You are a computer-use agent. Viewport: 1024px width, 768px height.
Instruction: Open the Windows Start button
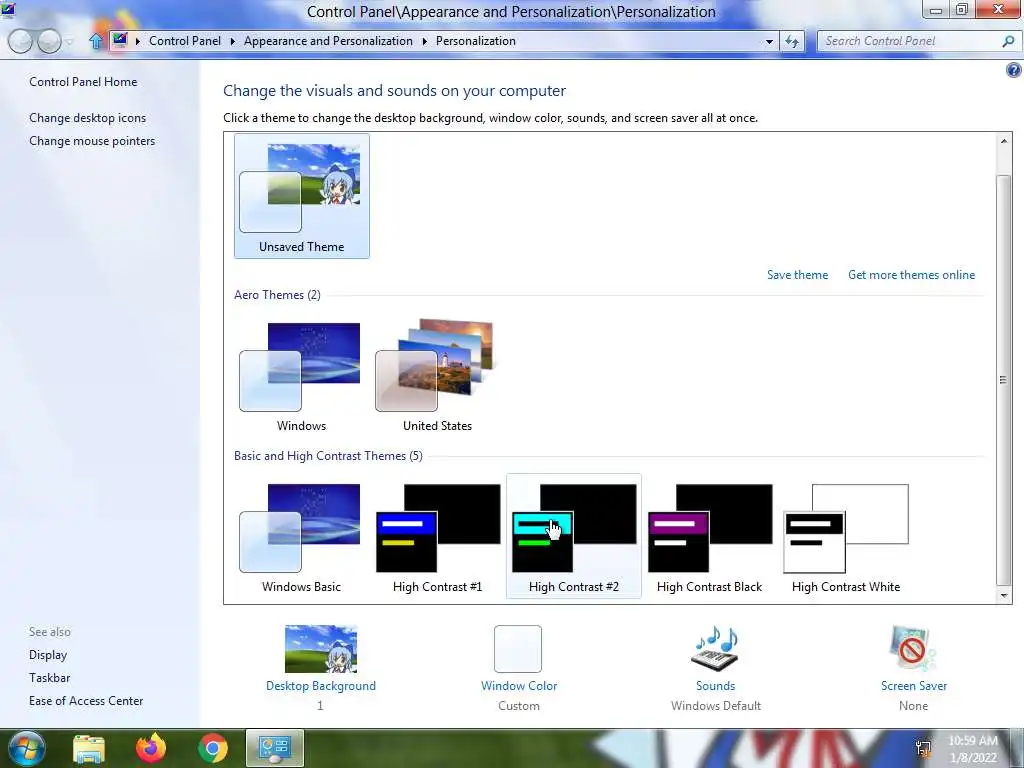click(26, 748)
